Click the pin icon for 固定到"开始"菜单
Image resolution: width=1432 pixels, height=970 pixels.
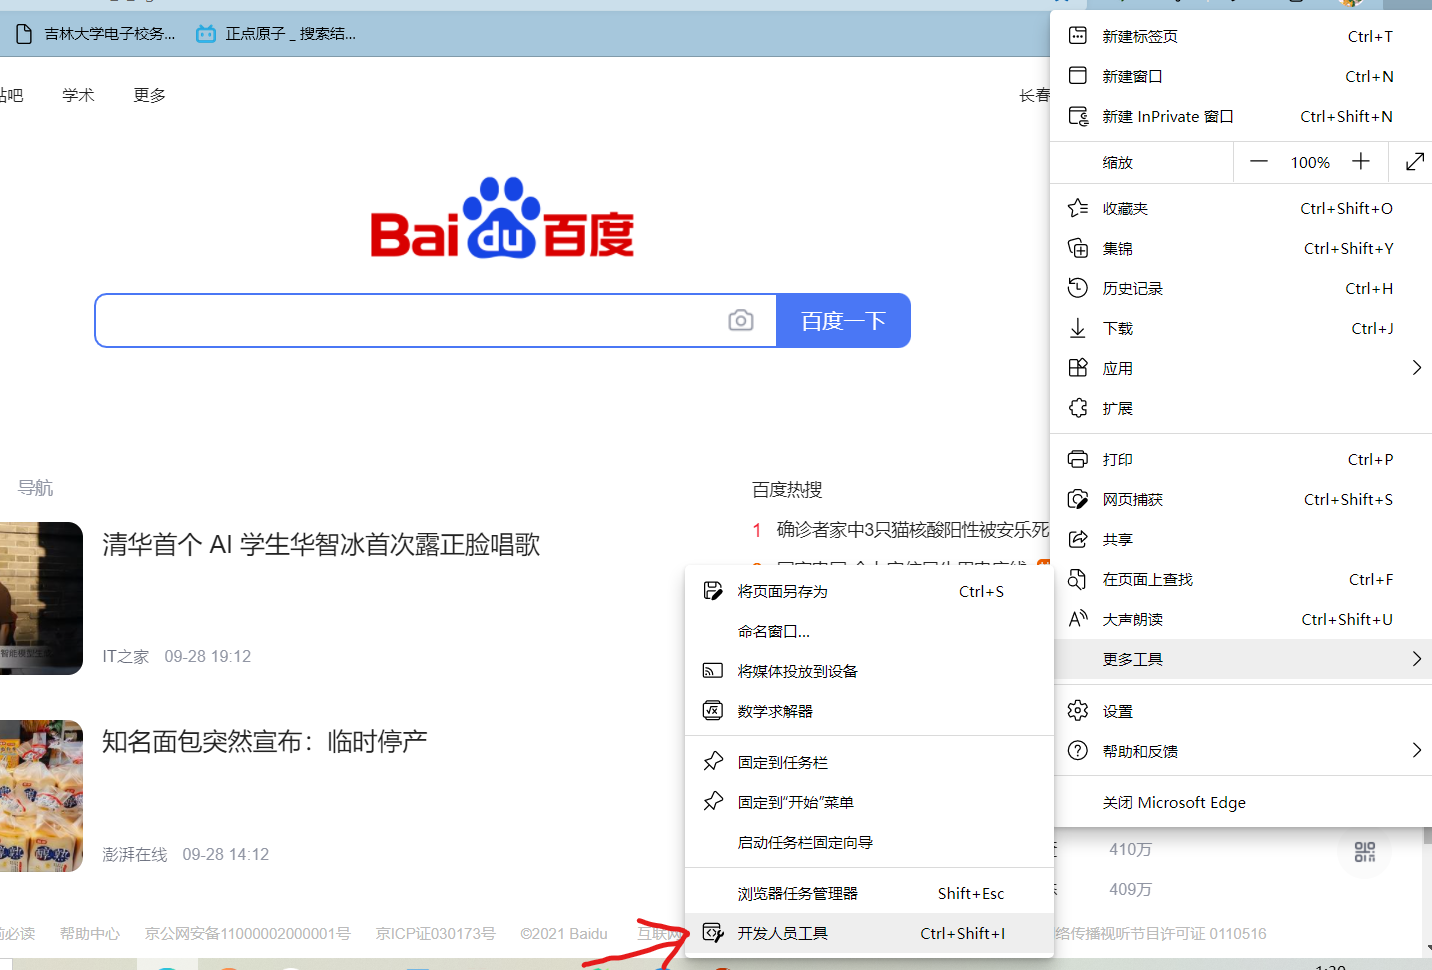click(x=713, y=802)
